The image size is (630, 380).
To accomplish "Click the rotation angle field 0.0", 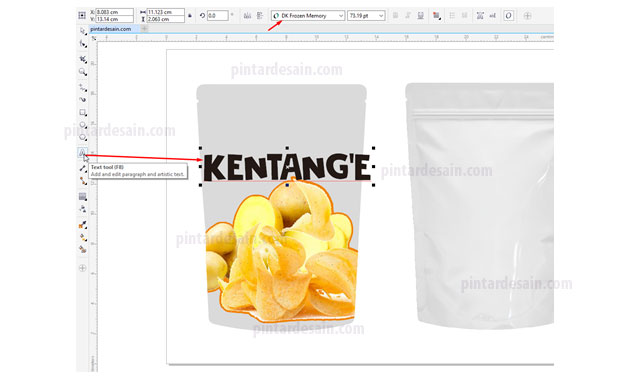I will click(217, 15).
